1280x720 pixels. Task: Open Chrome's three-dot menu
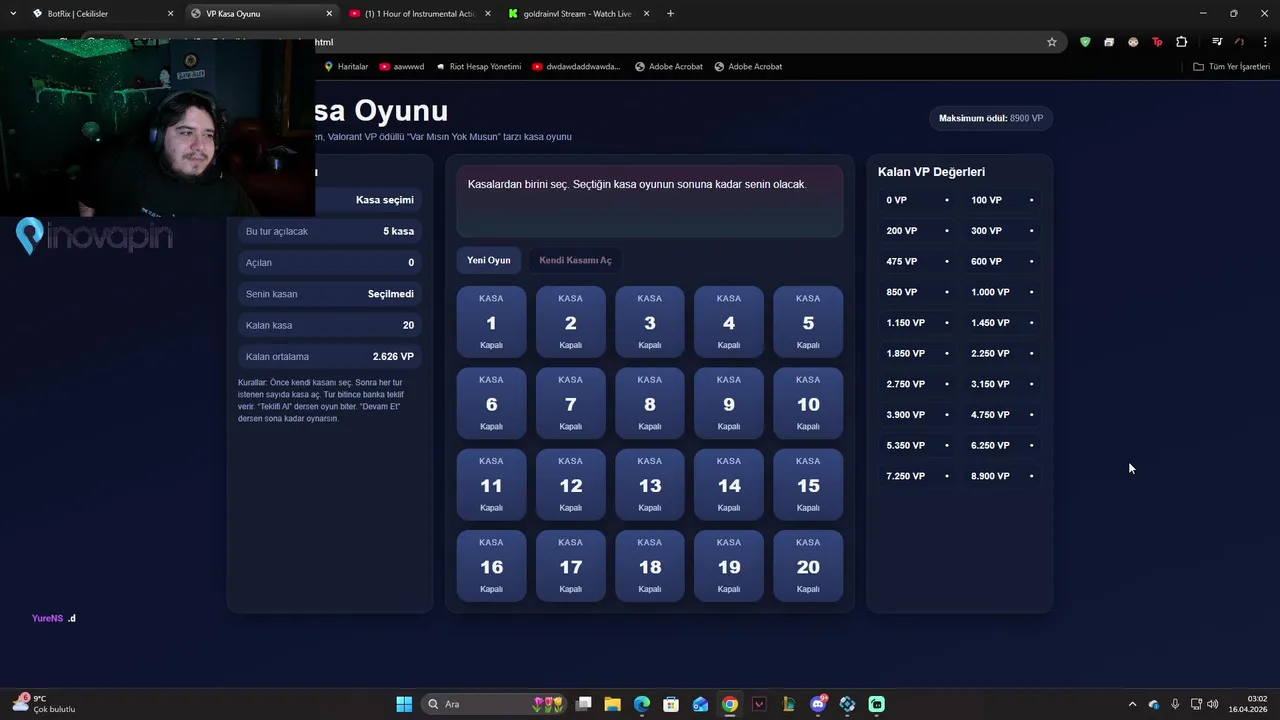[x=1266, y=42]
